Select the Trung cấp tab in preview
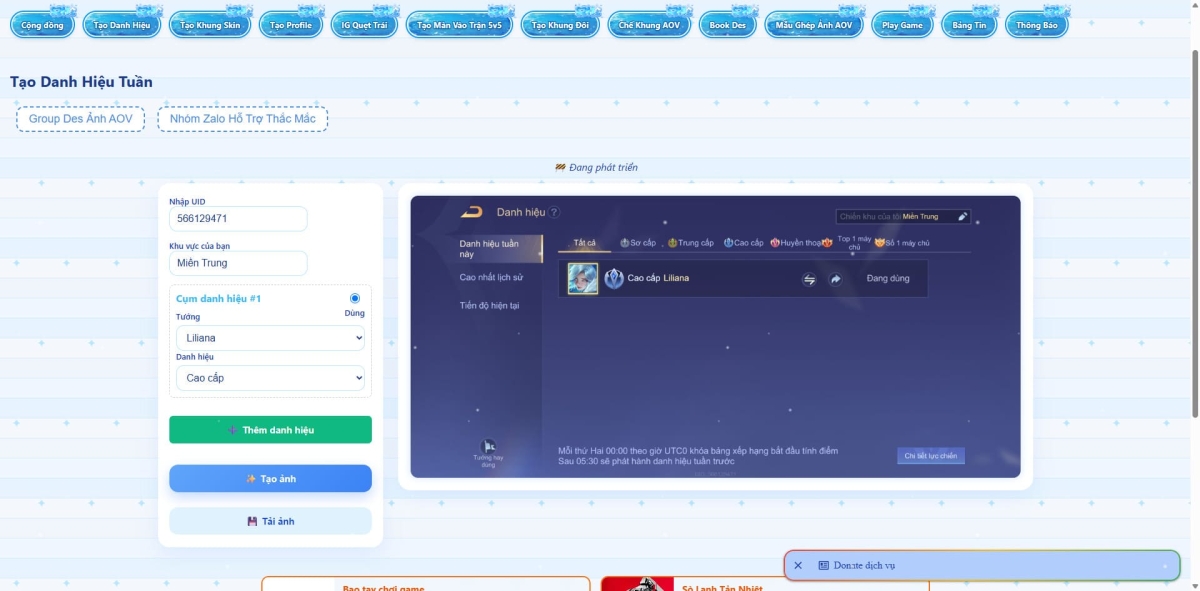The image size is (1200, 591). tap(691, 243)
